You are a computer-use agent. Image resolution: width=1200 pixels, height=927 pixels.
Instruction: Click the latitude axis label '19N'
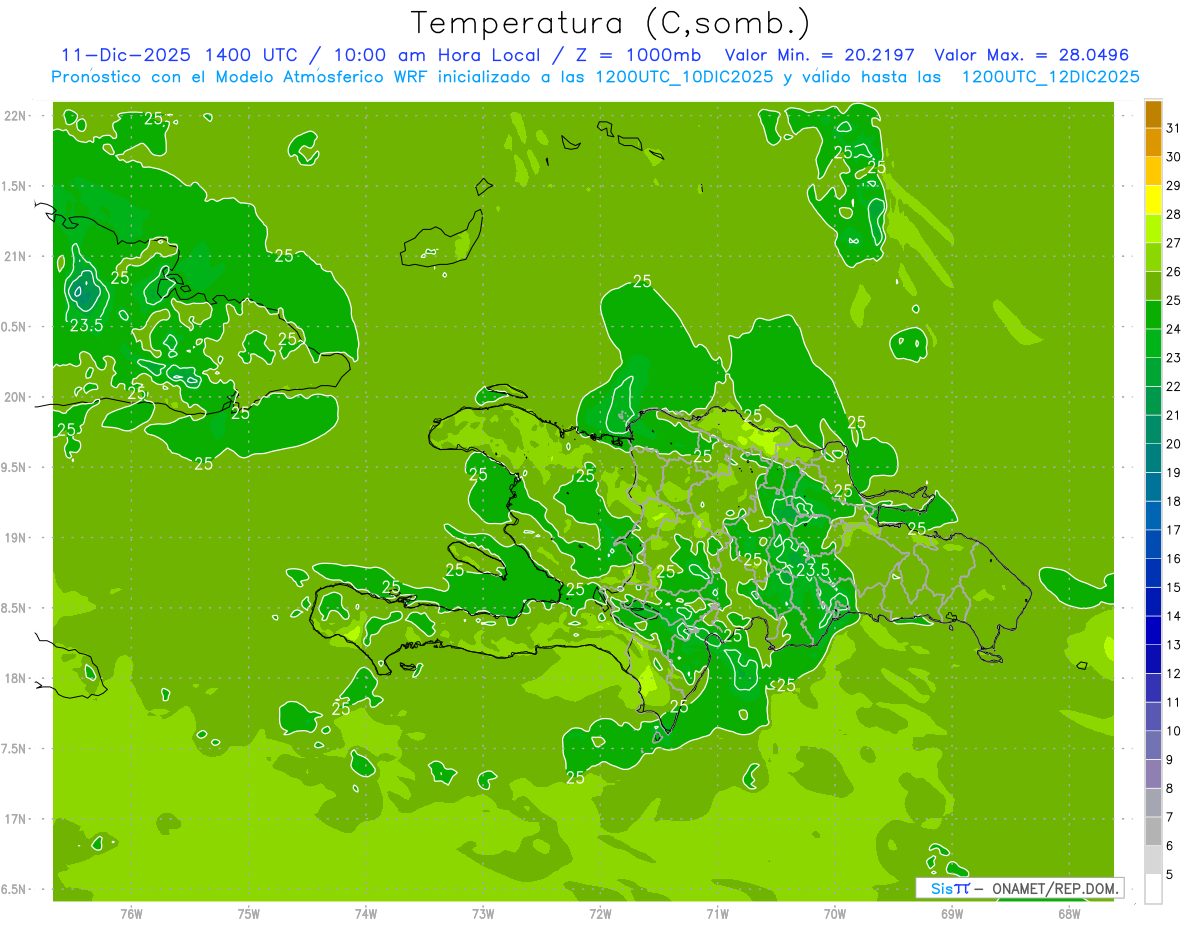point(15,538)
